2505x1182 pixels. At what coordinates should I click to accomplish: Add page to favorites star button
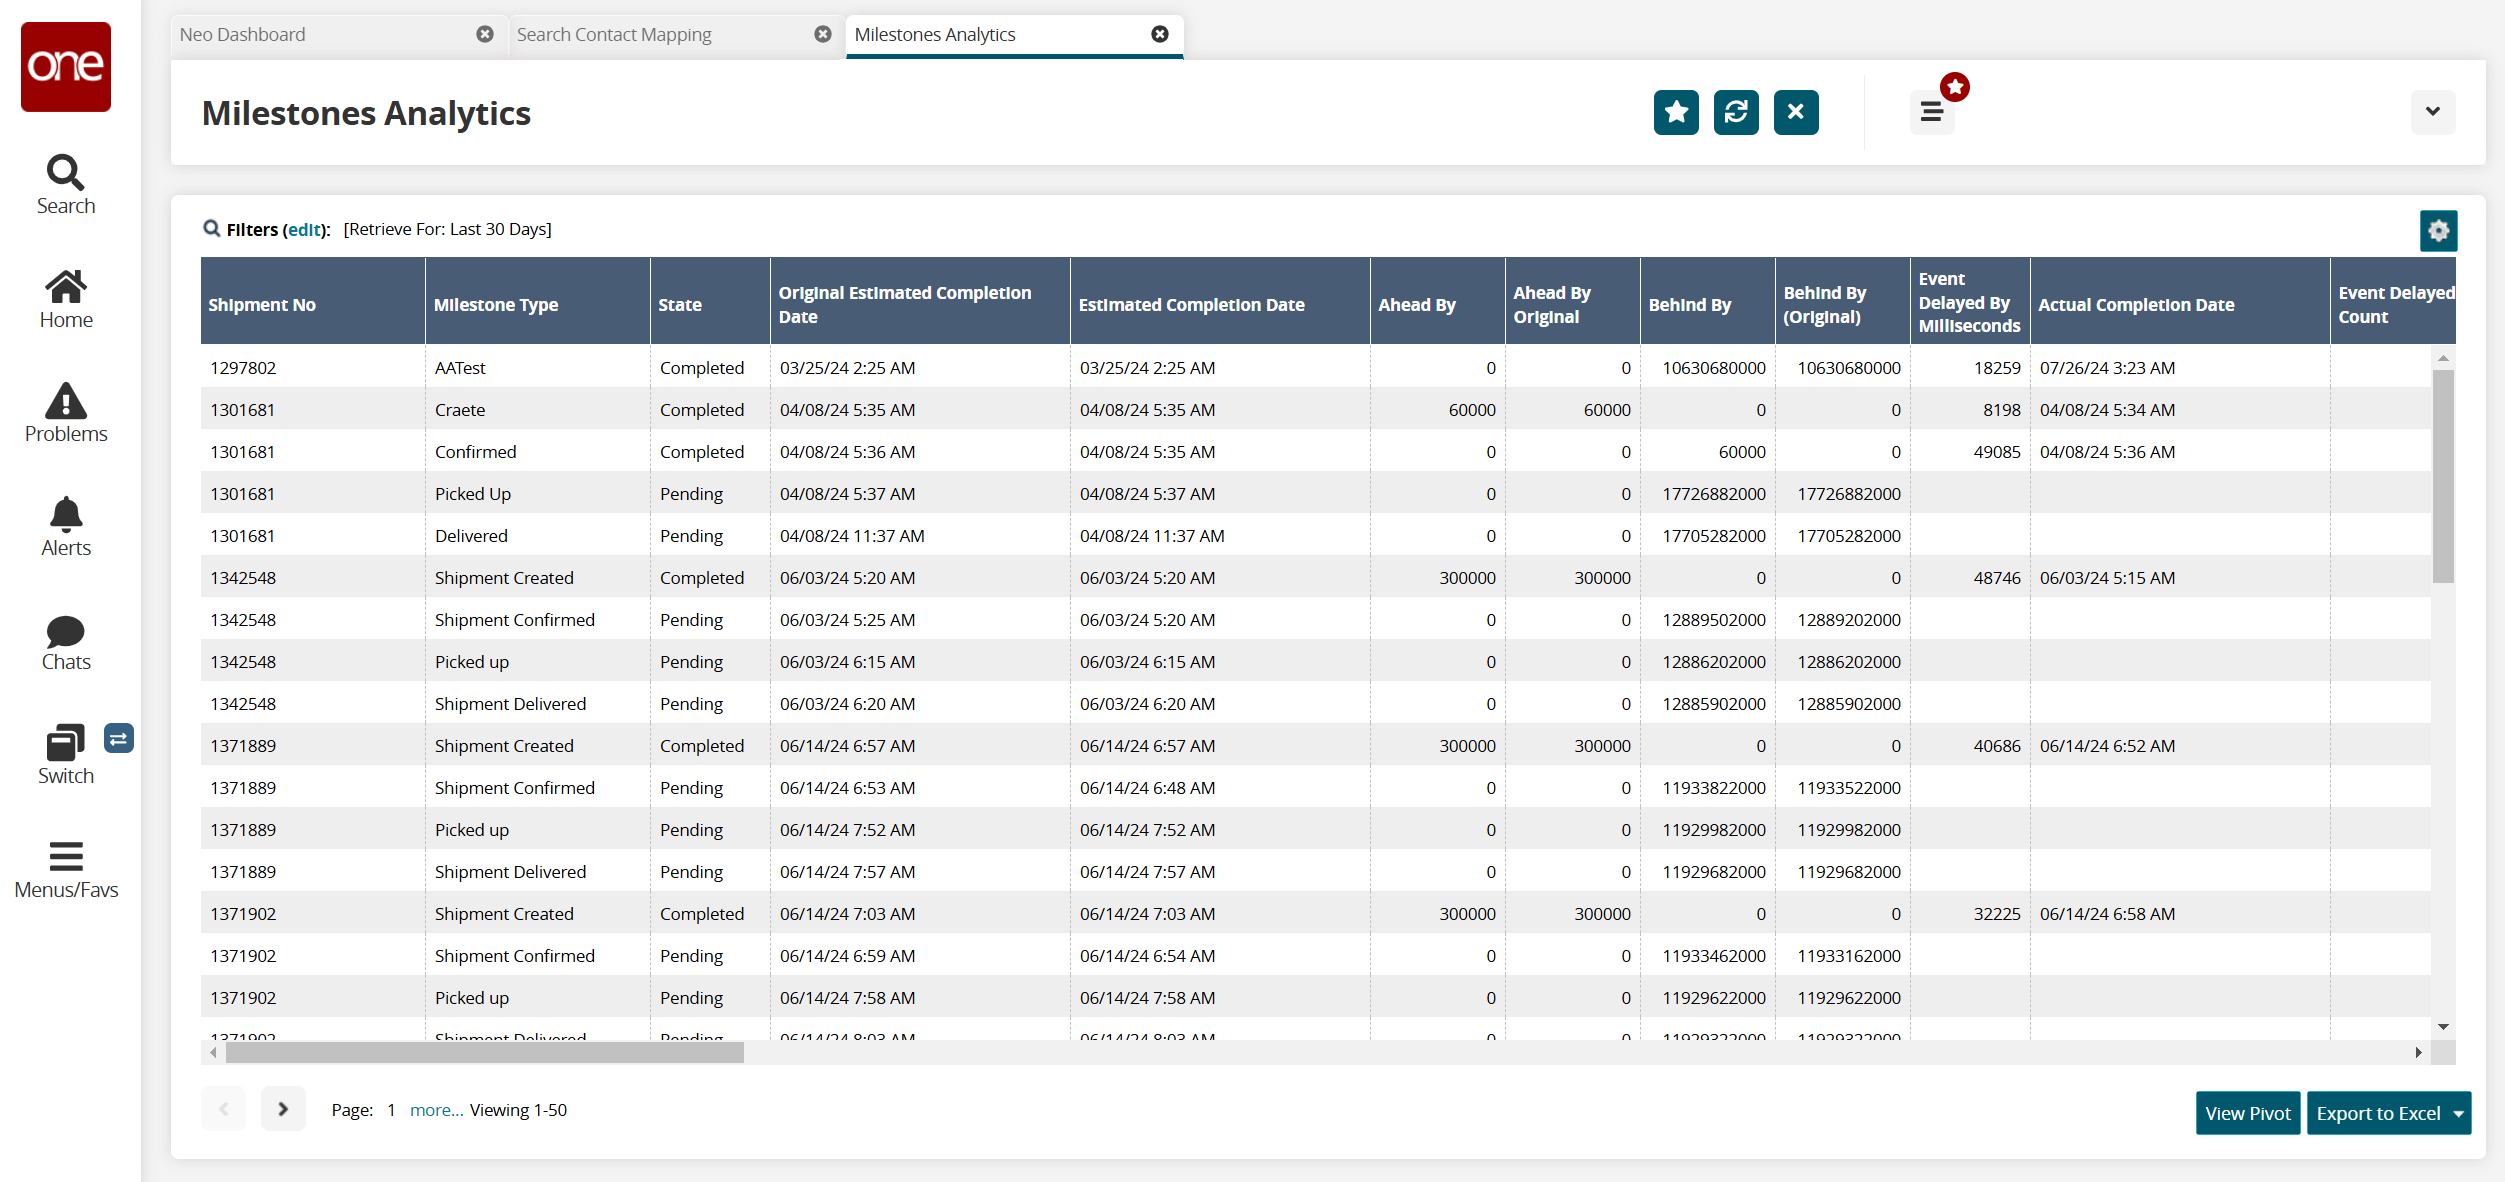point(1676,112)
